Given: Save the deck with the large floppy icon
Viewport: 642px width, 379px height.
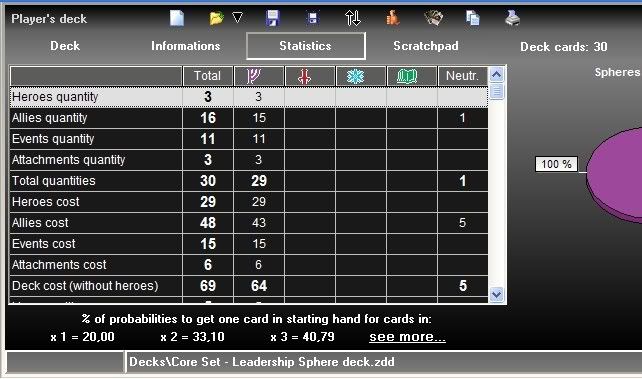Looking at the screenshot, I should 272,18.
